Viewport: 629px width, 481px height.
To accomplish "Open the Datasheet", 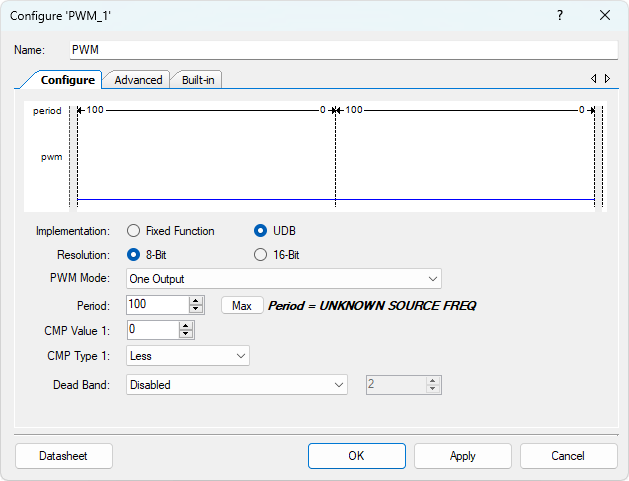I will pos(63,456).
